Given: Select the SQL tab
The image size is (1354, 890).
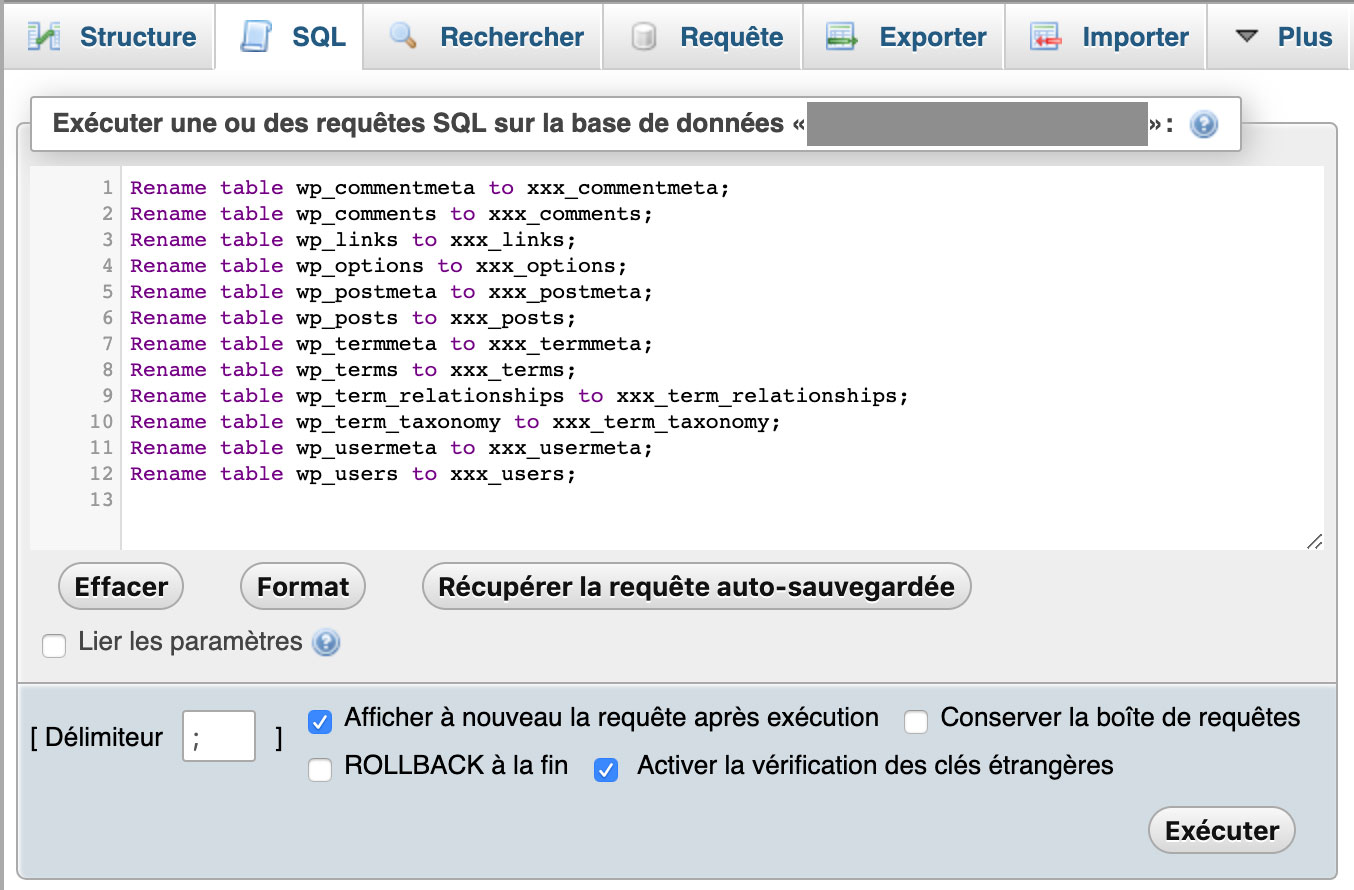Looking at the screenshot, I should (x=289, y=37).
